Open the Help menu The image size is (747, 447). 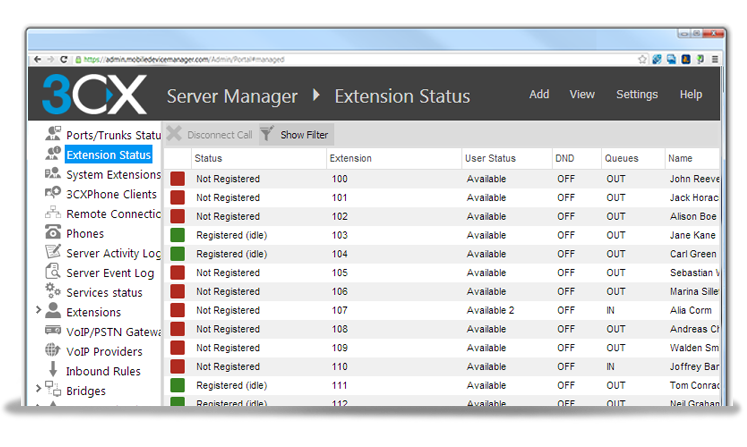tap(691, 94)
